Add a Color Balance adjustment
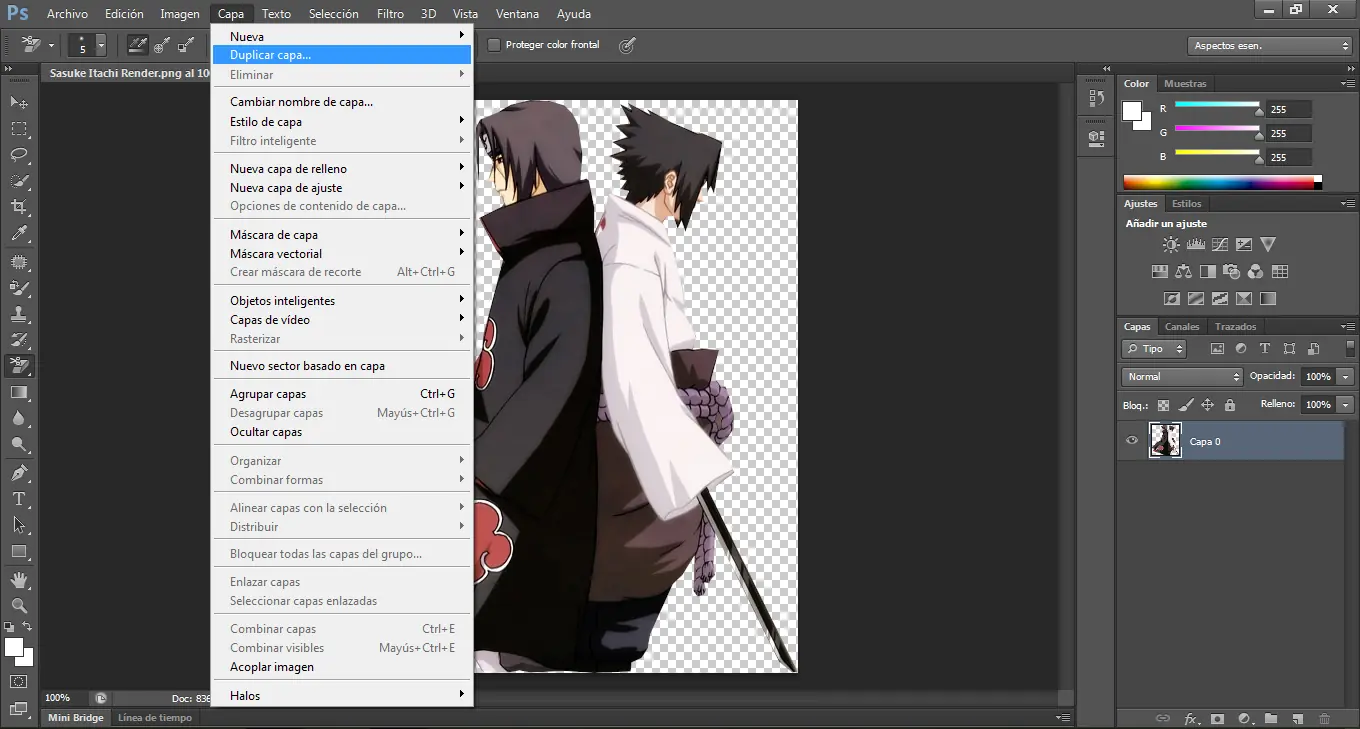The height and width of the screenshot is (729, 1360). tap(1184, 271)
